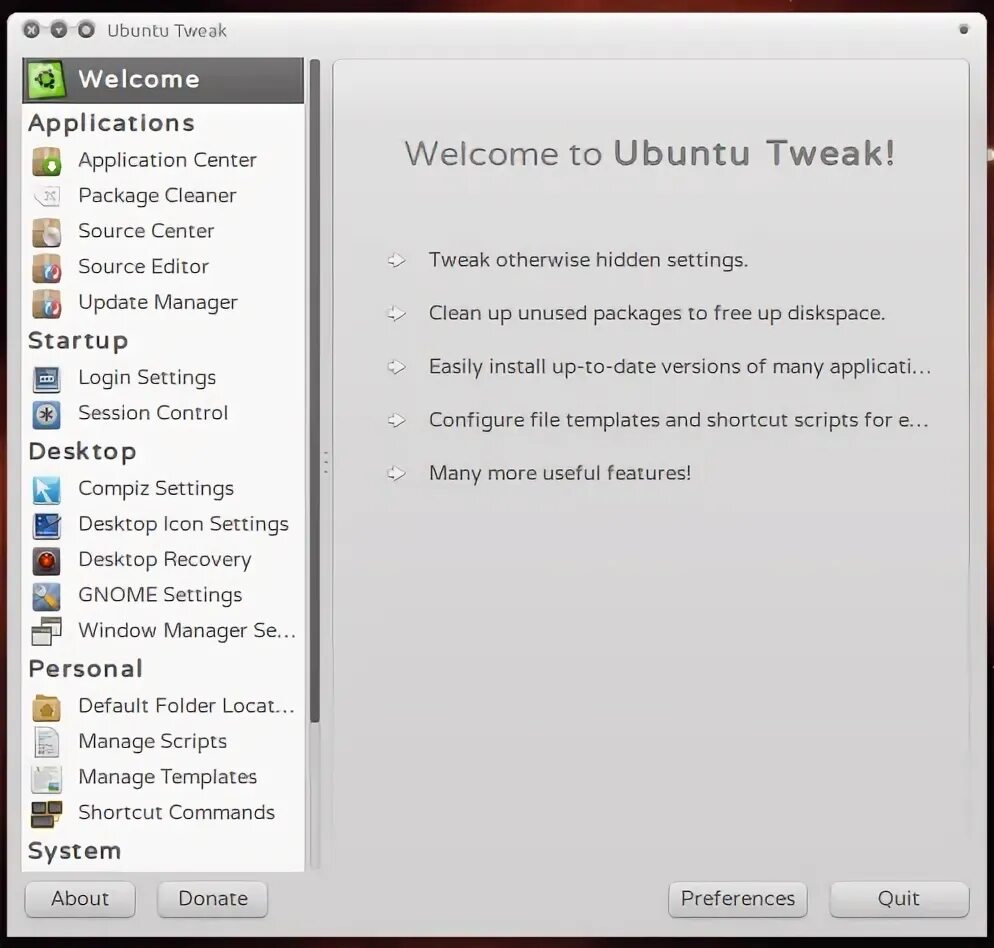Screen dimensions: 994x948
Task: Click the Compiz Settings cursor icon
Action: coord(46,490)
